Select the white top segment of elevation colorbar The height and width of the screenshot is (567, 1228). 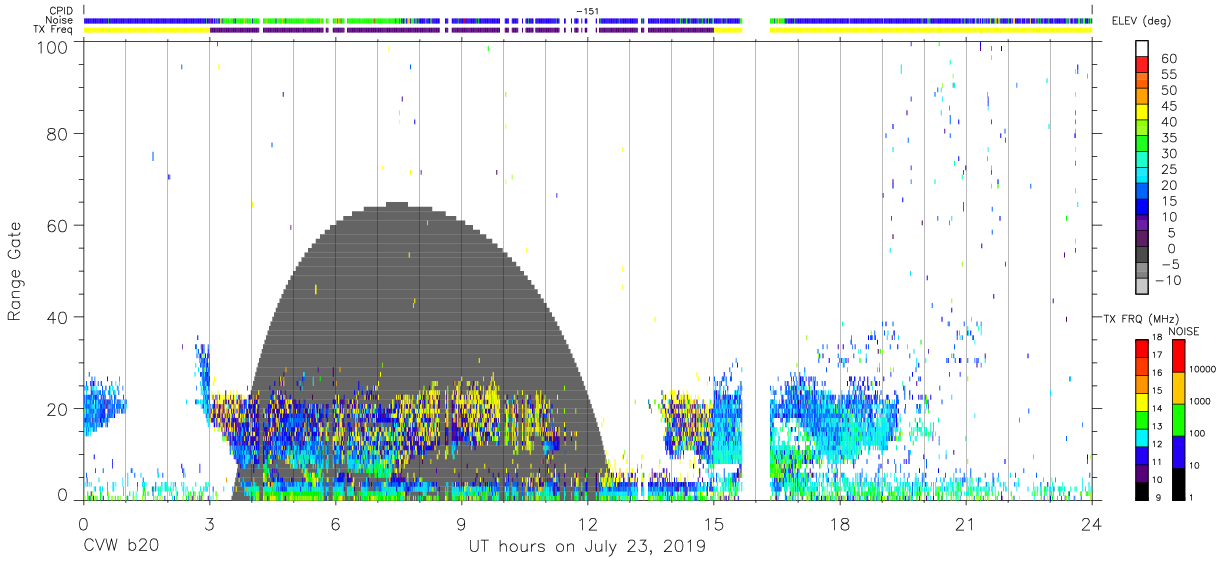pyautogui.click(x=1142, y=48)
